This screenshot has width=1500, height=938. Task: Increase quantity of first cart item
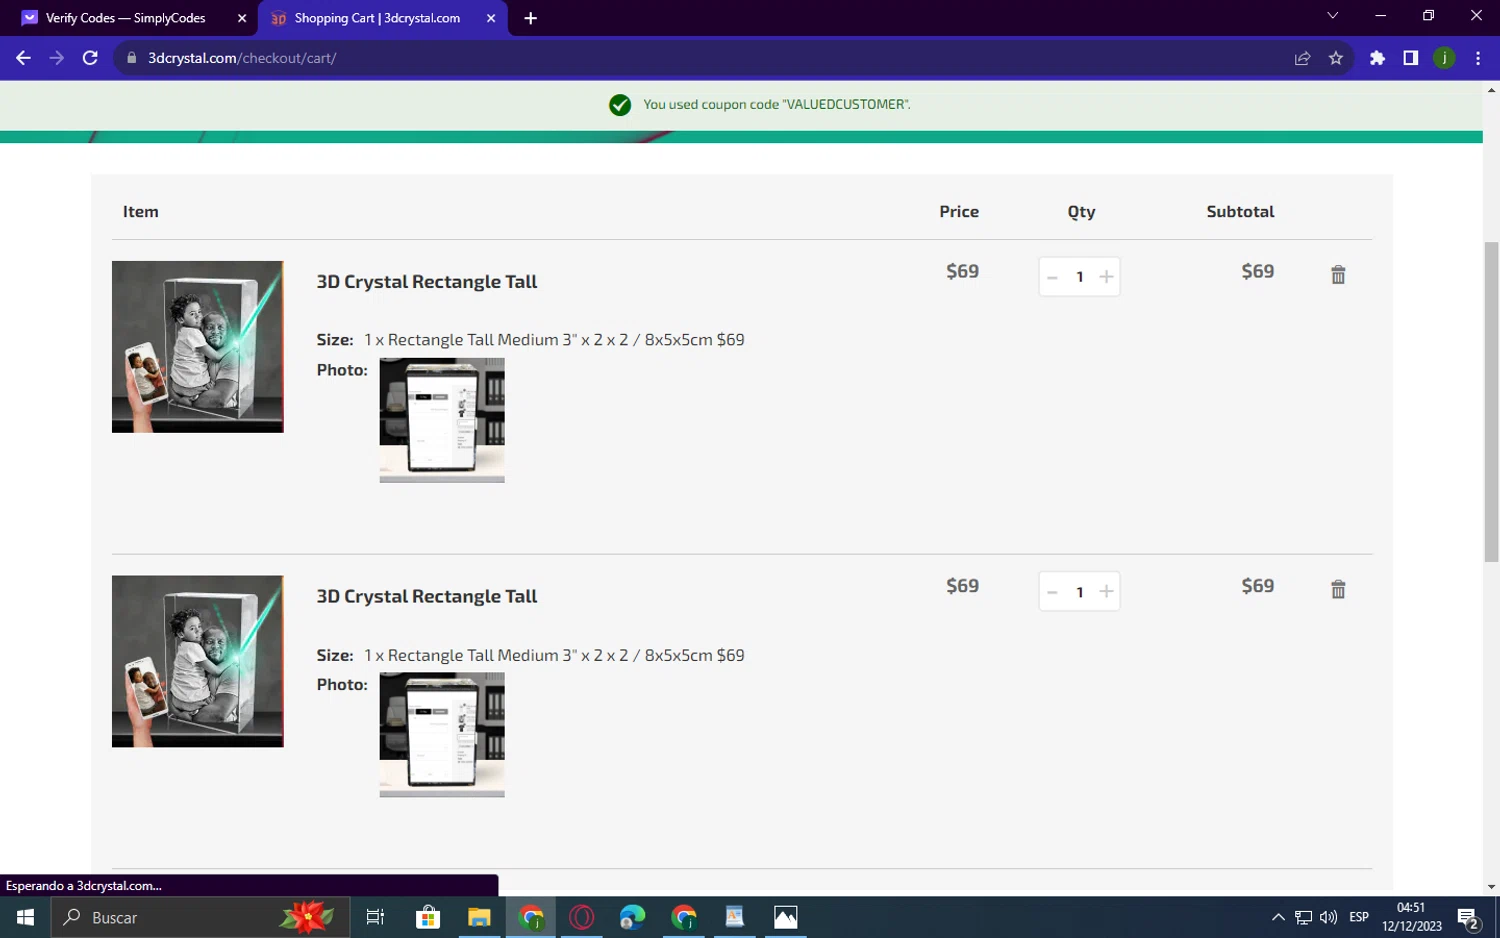coord(1106,277)
